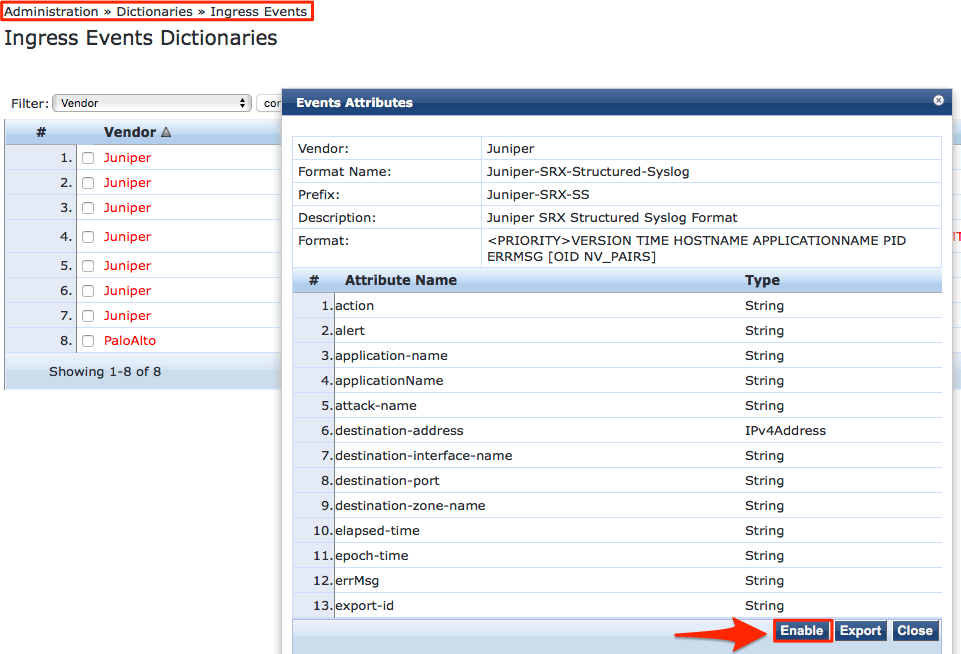
Task: Tick checkbox for row 5 Juniper
Action: point(88,266)
